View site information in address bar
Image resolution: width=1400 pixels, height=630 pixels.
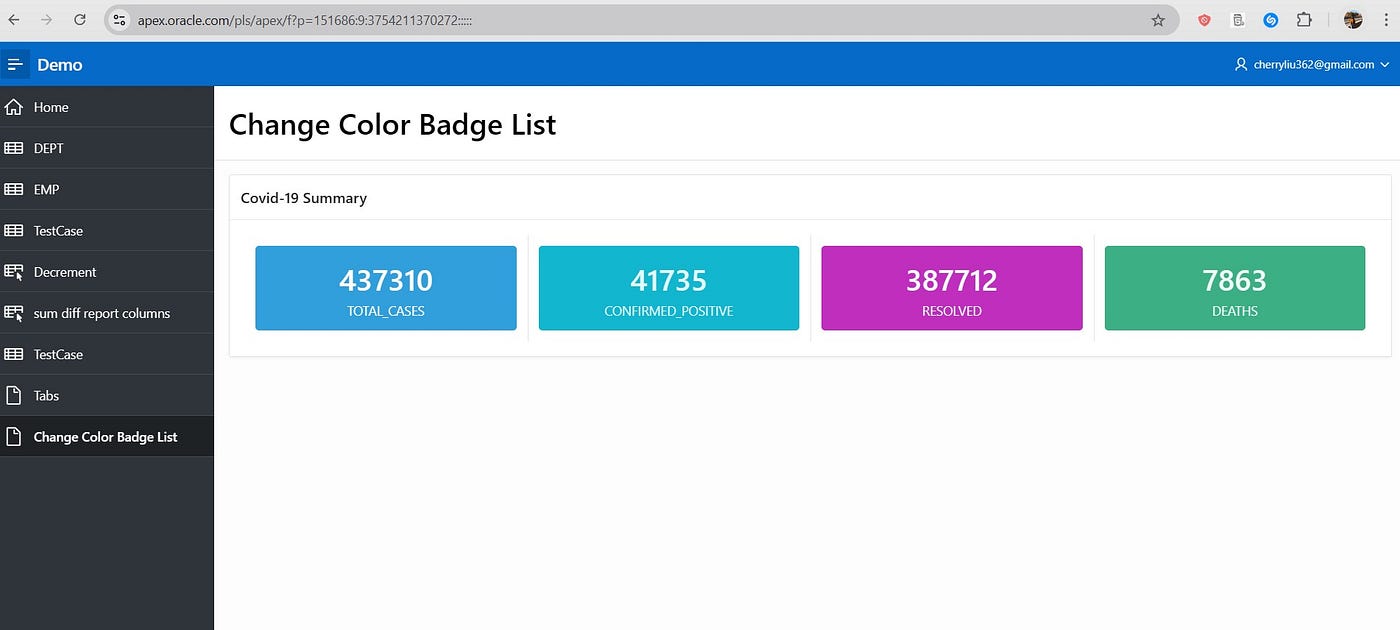click(x=119, y=20)
